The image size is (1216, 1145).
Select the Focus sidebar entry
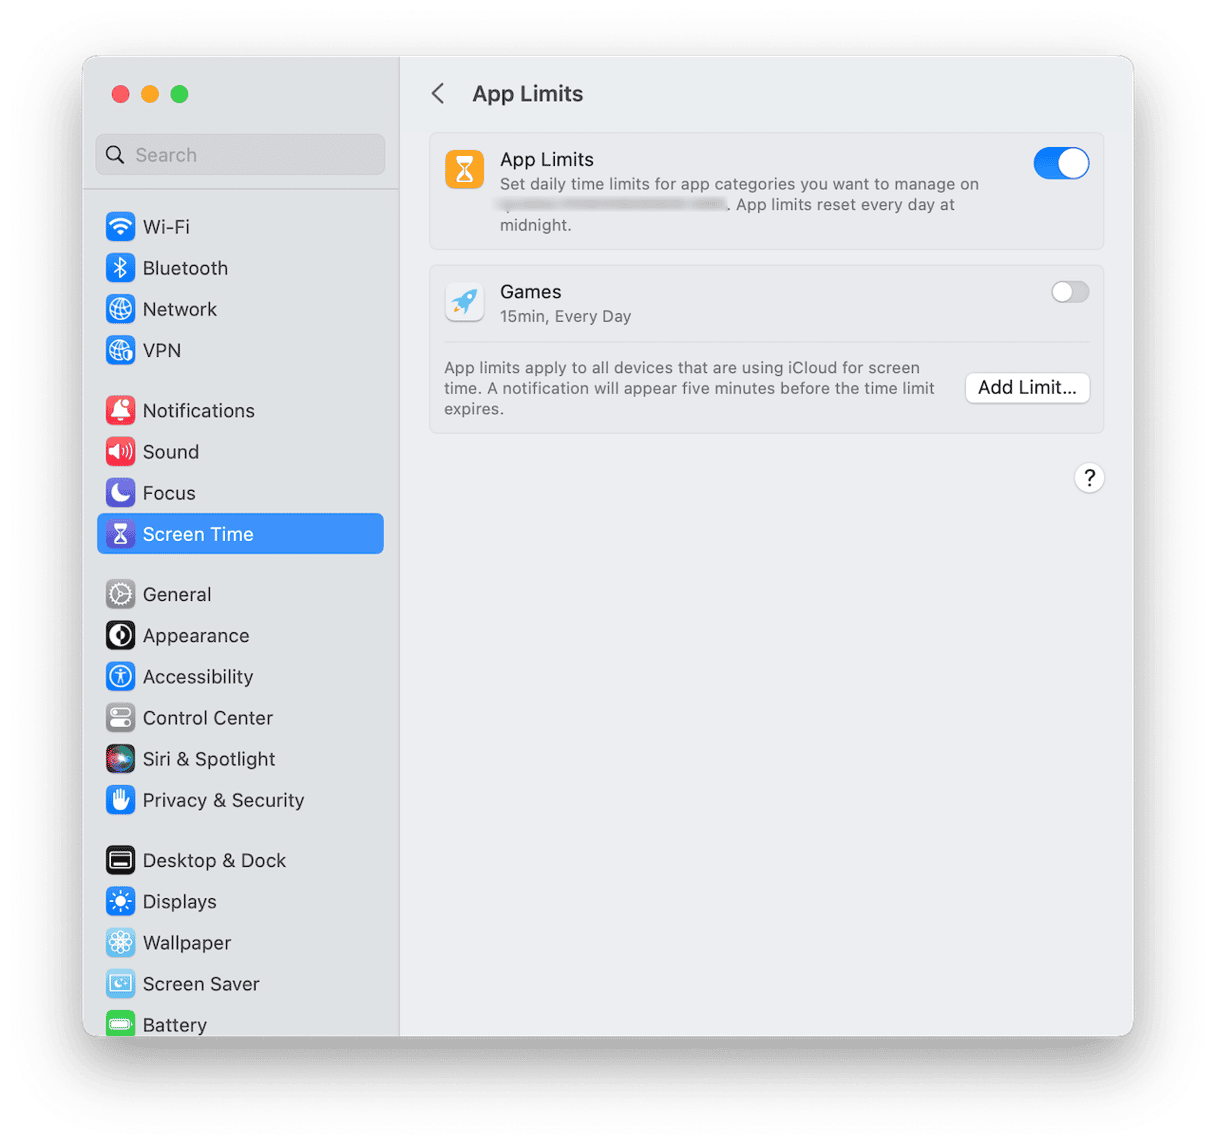240,493
